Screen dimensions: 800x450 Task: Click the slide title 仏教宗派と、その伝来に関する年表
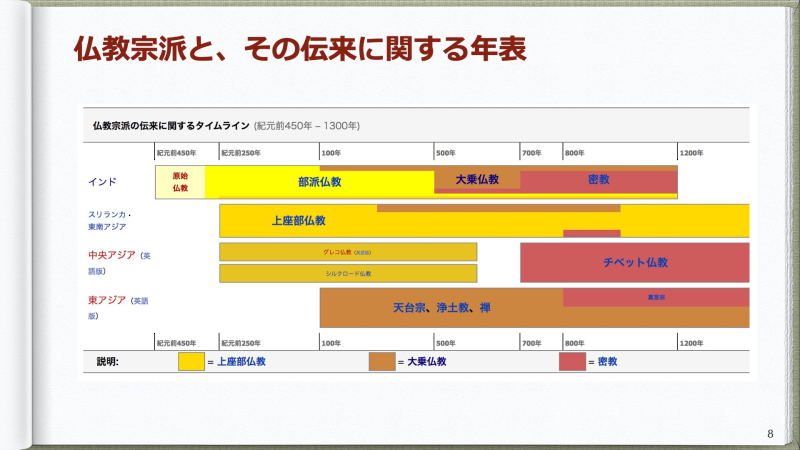pyautogui.click(x=300, y=47)
